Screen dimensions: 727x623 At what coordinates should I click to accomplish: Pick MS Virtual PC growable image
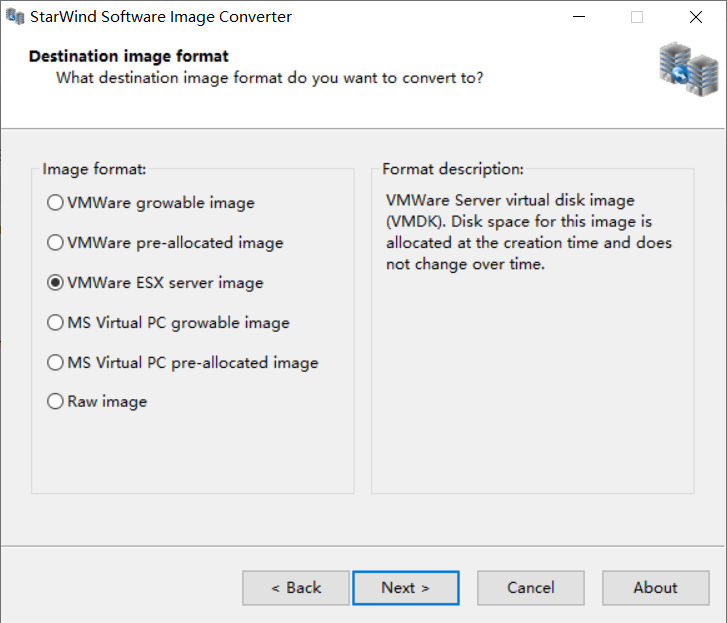pos(55,323)
